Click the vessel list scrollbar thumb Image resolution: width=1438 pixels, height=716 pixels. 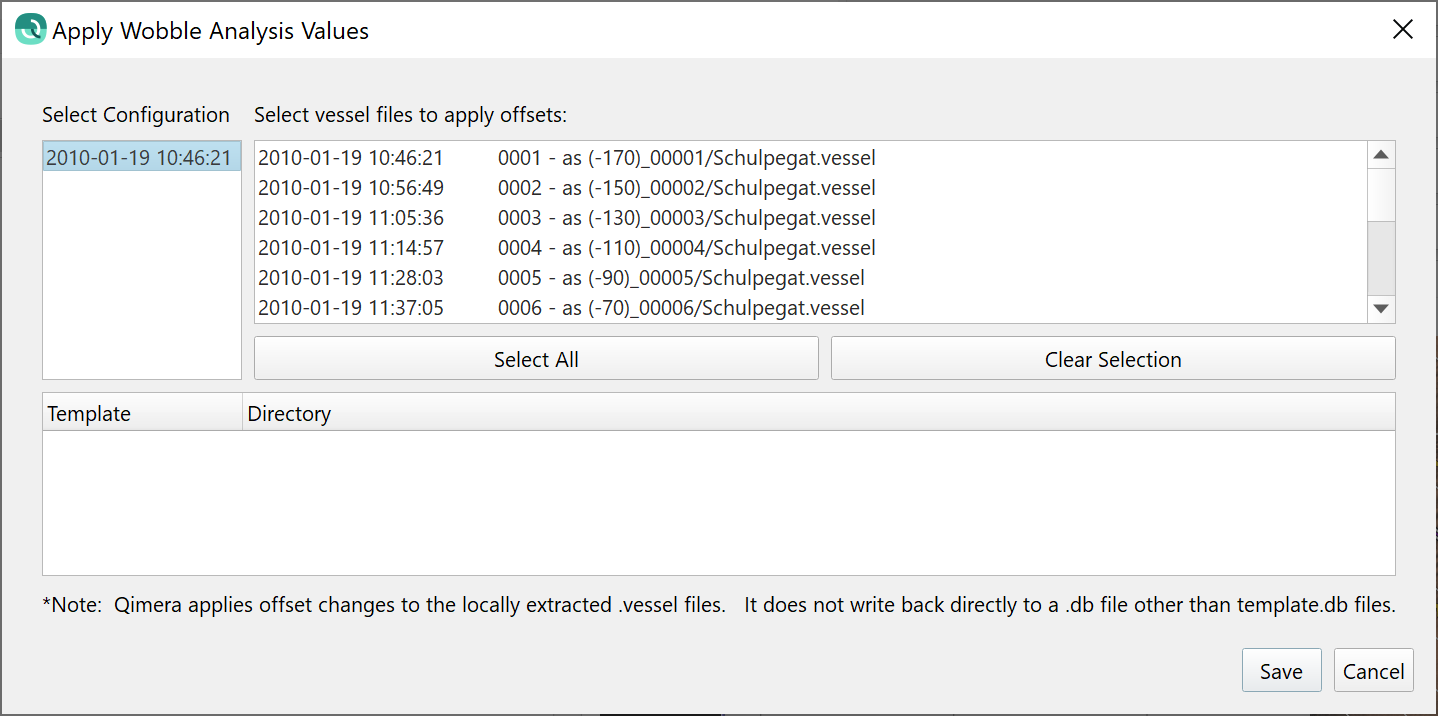coord(1381,257)
